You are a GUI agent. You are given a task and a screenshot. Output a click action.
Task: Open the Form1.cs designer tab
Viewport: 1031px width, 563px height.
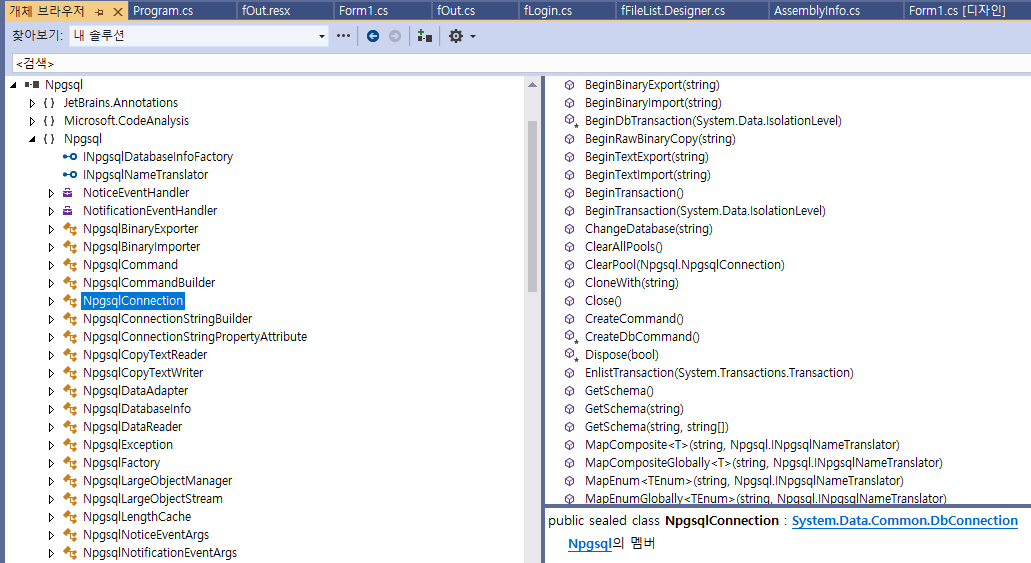pos(957,11)
